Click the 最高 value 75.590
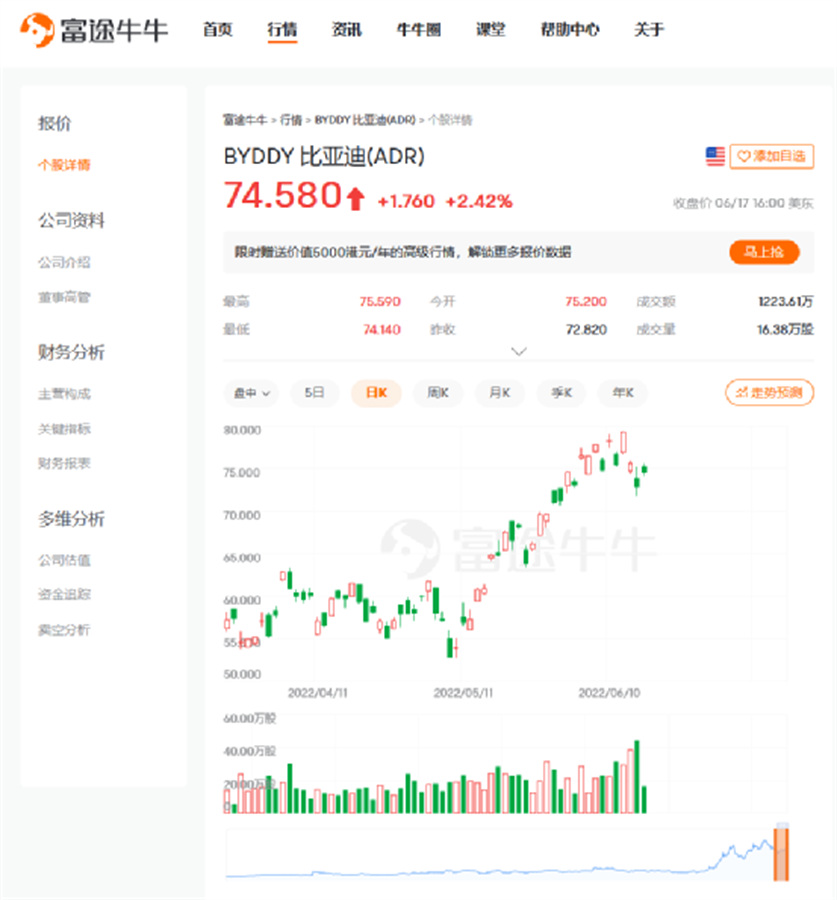Screen dimensions: 837x900 tap(380, 301)
